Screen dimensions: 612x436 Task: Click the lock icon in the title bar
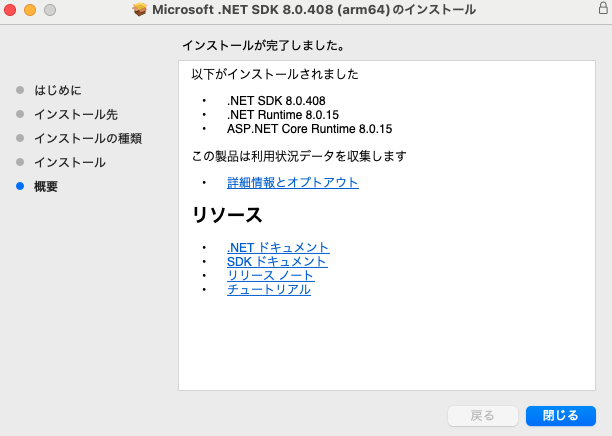click(x=602, y=10)
